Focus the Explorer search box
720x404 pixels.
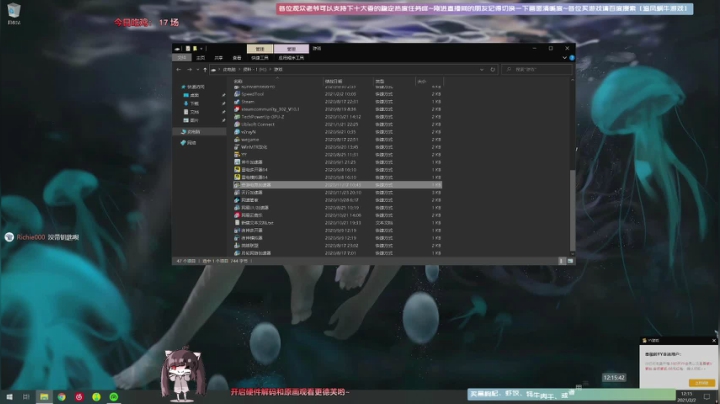537,69
